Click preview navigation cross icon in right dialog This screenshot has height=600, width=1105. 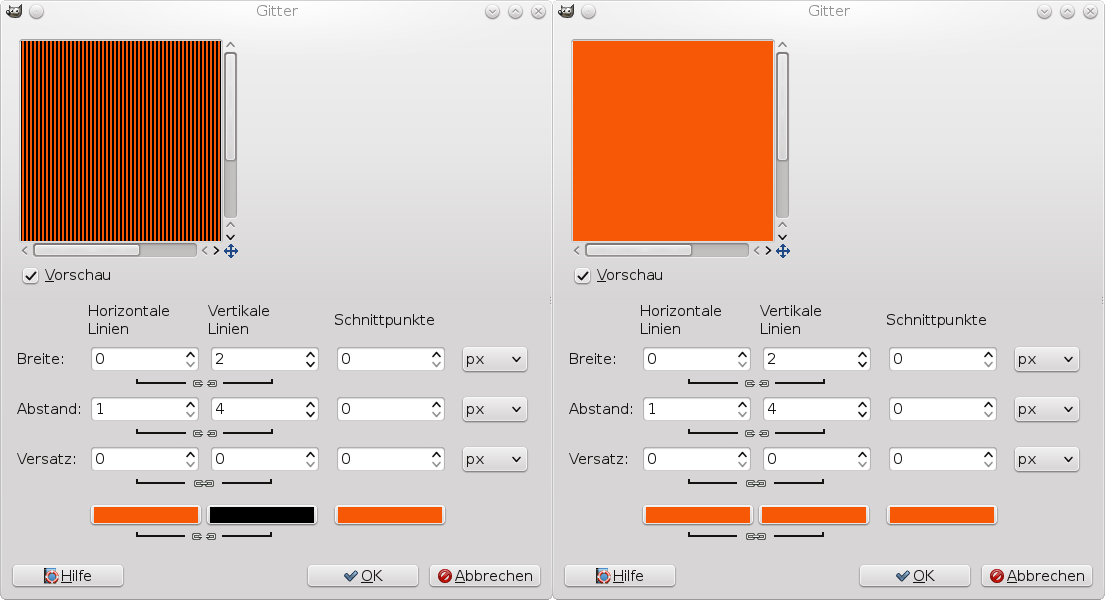pyautogui.click(x=782, y=251)
